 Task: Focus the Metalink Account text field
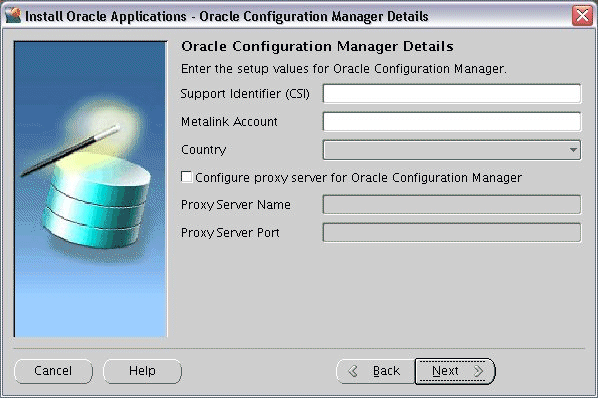452,122
